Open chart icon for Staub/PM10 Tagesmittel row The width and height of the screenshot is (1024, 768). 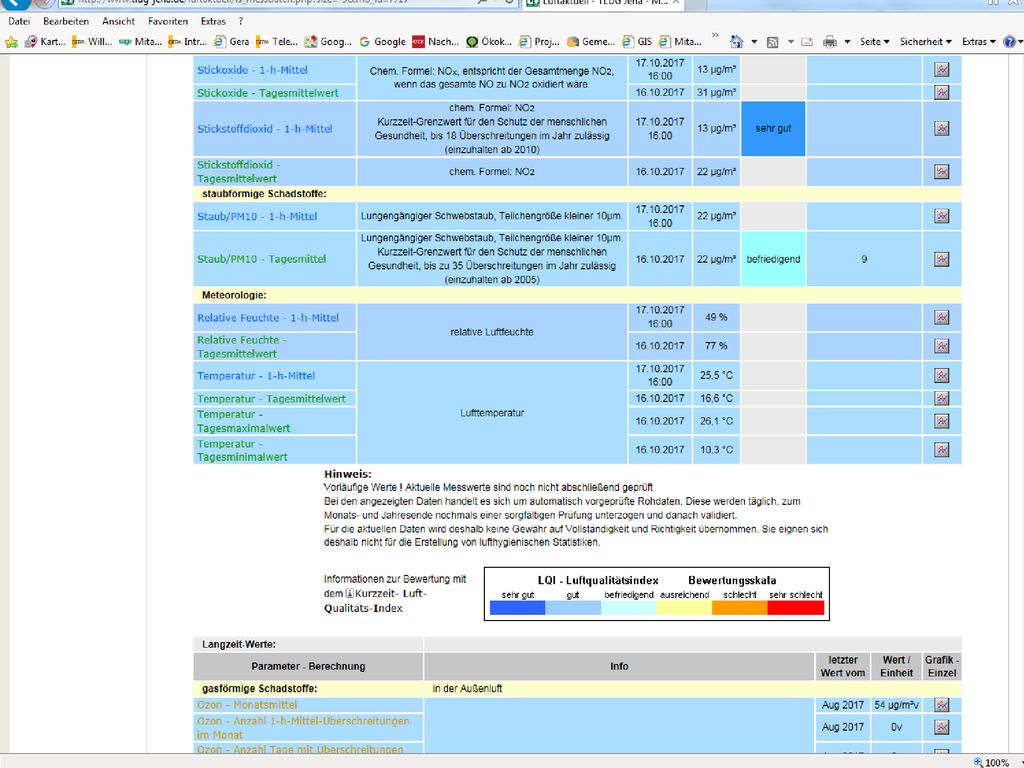(x=941, y=259)
